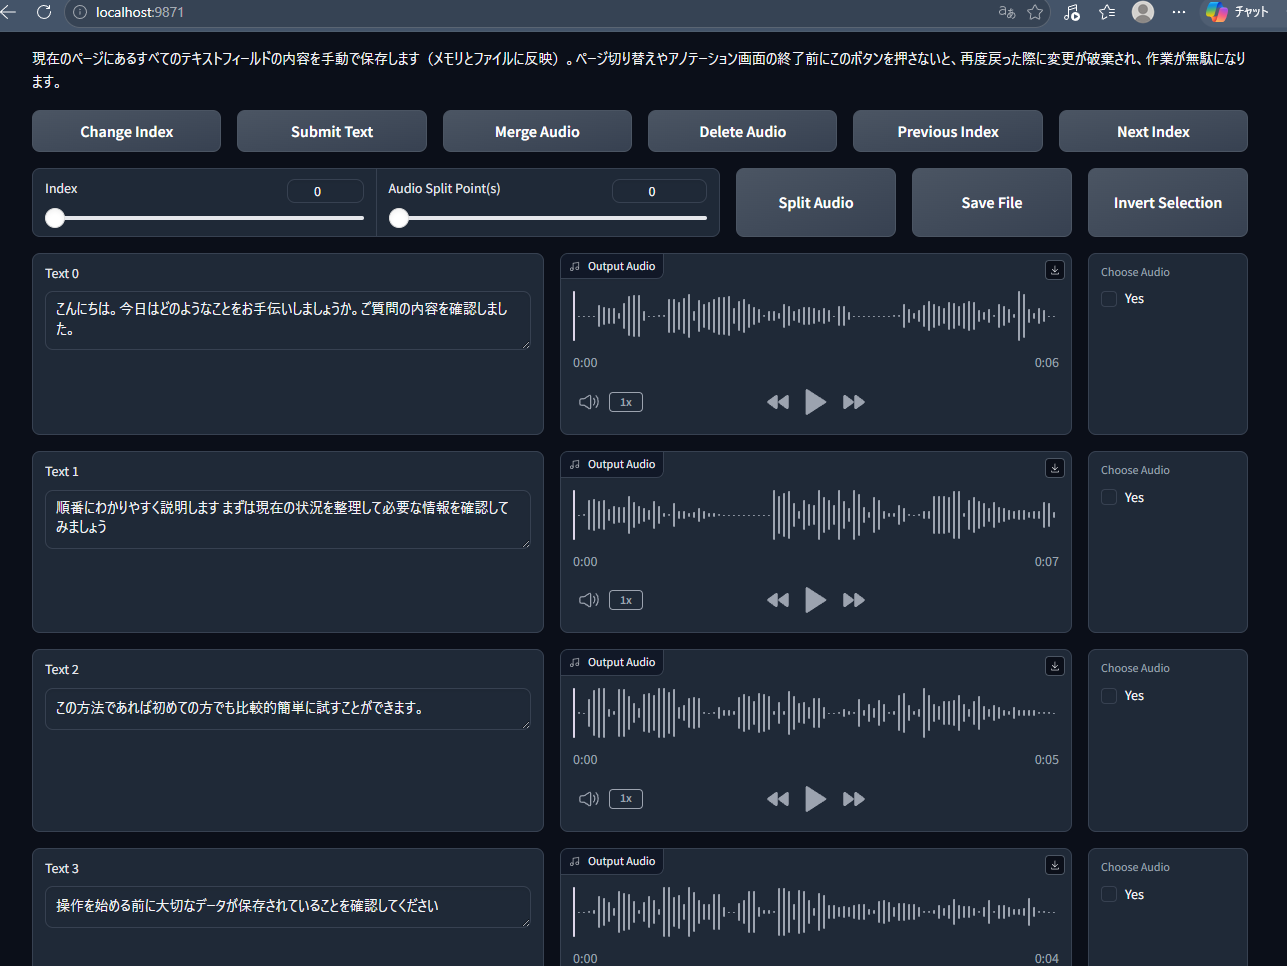Download the Text 1 output audio

pos(1055,468)
